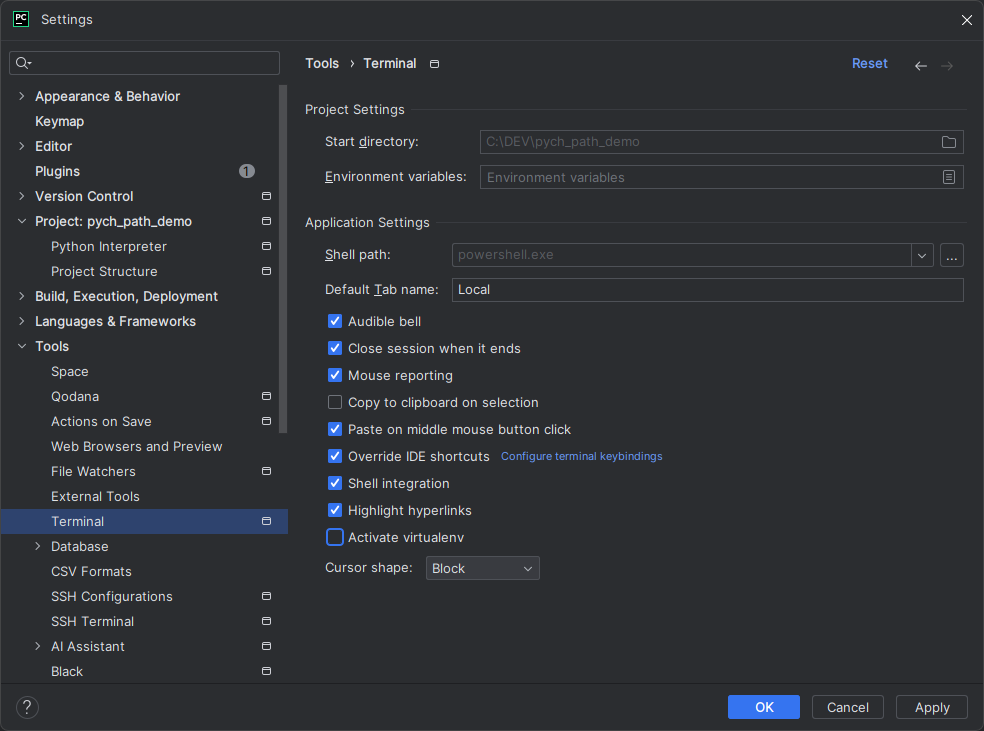
Task: Click project icon on selected Terminal row
Action: tap(266, 521)
